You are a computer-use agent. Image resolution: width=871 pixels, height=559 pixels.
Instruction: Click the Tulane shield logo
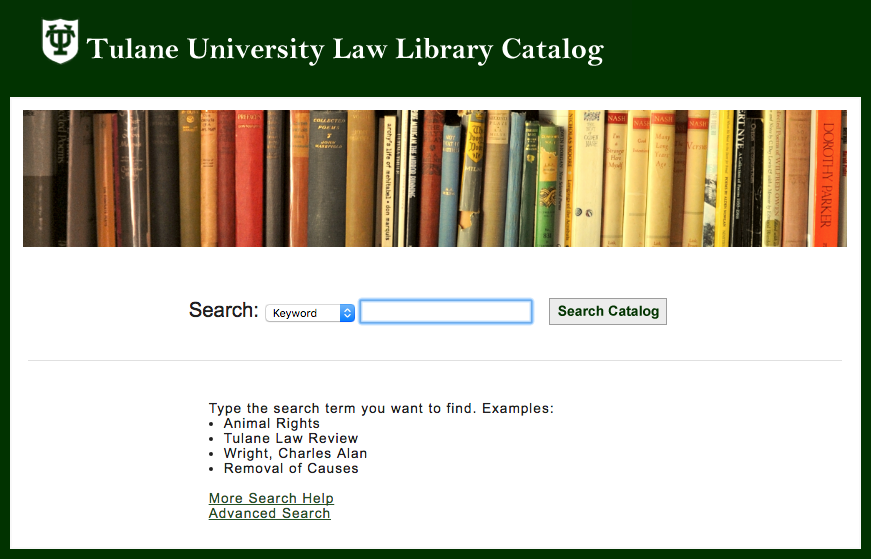(60, 41)
